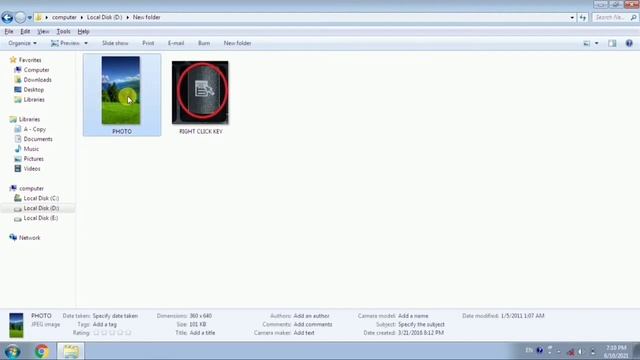Open Local Disk (E:)
The width and height of the screenshot is (640, 360).
[x=41, y=218]
